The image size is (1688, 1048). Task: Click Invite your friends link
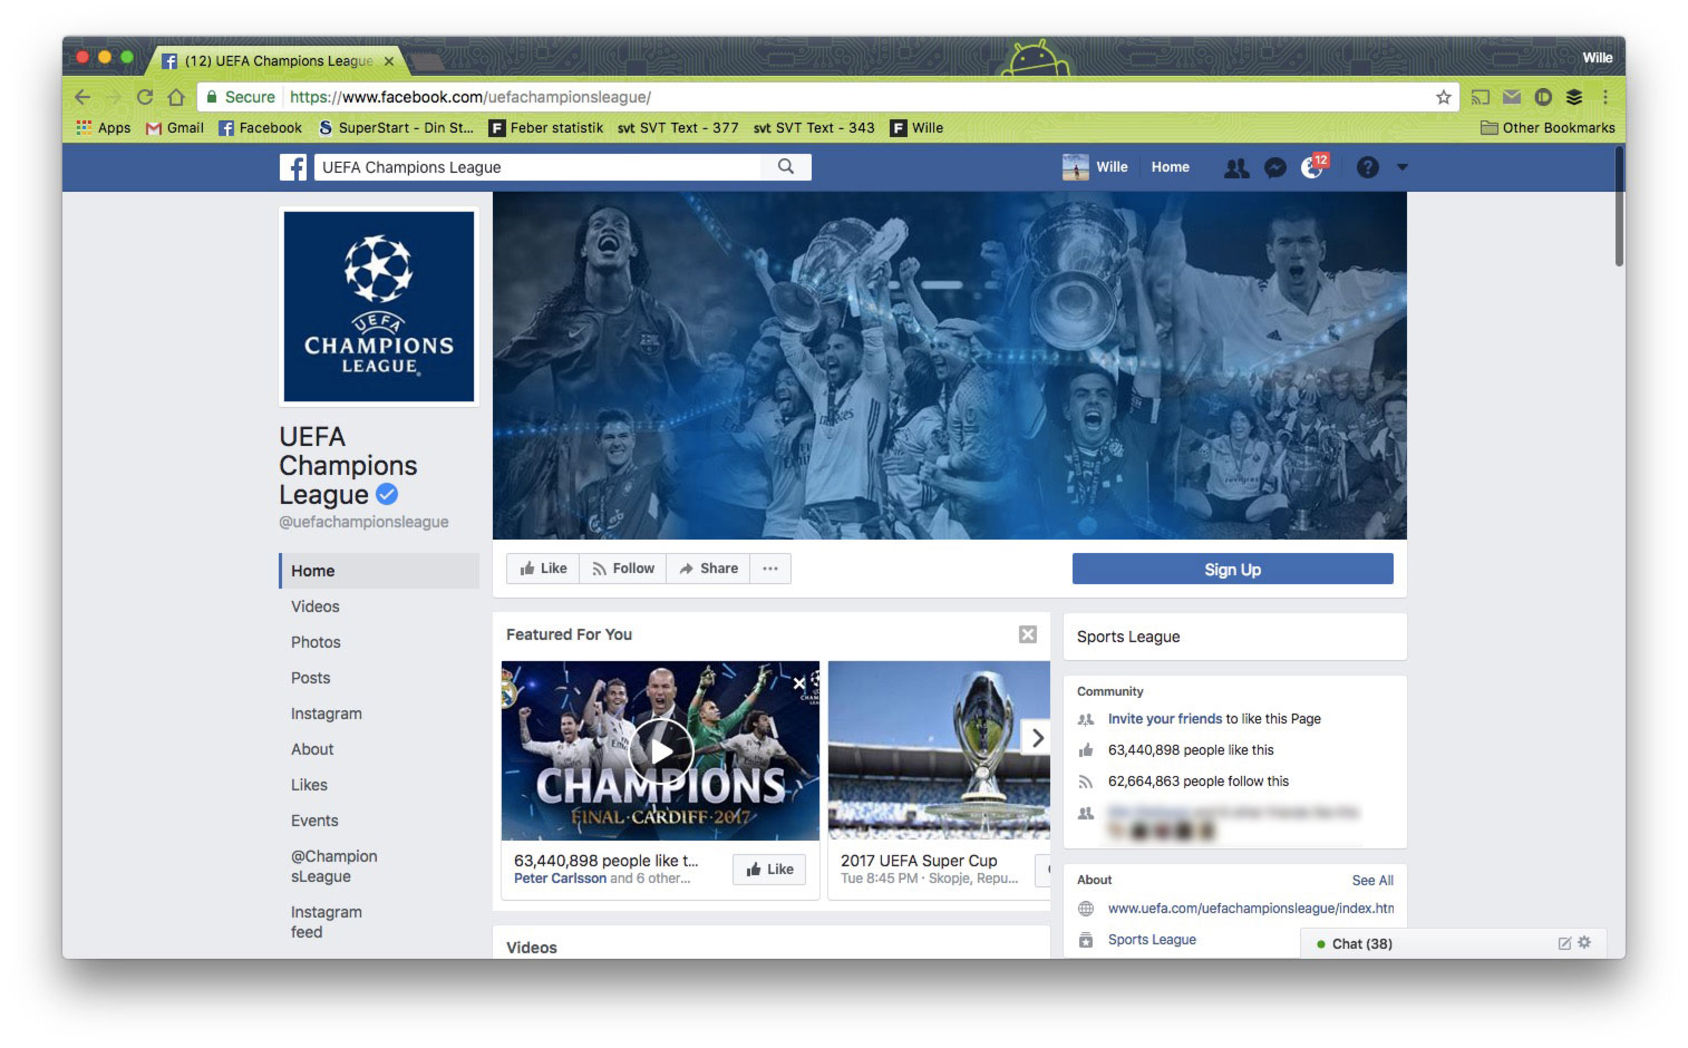point(1164,719)
